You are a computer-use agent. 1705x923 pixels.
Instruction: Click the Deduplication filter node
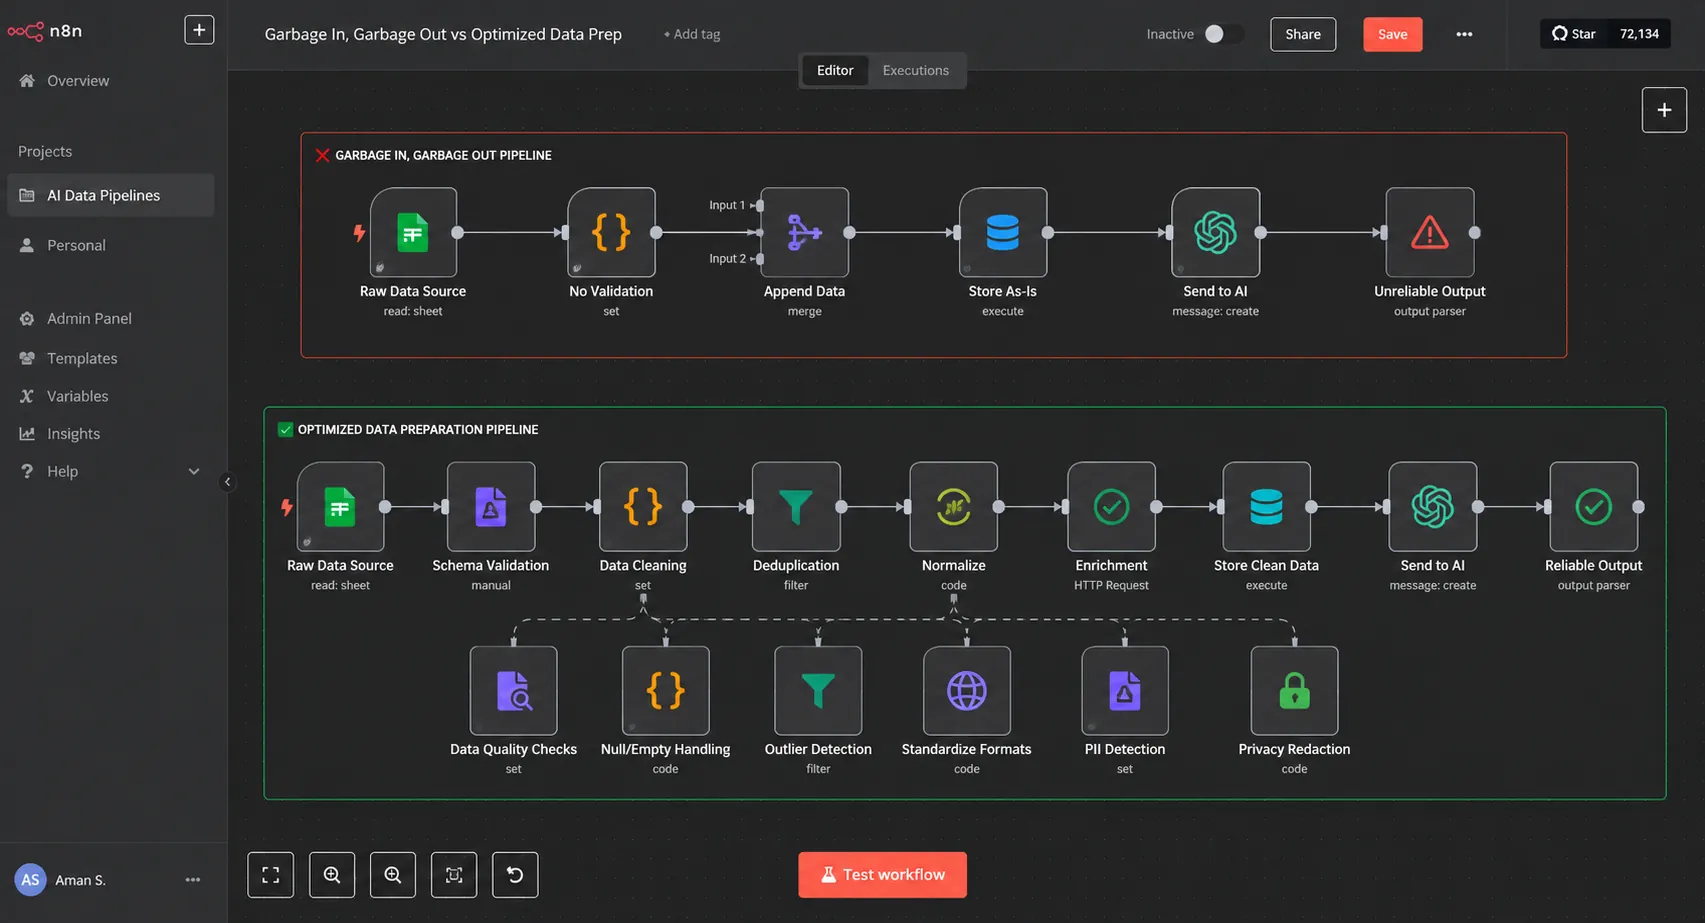pos(796,506)
